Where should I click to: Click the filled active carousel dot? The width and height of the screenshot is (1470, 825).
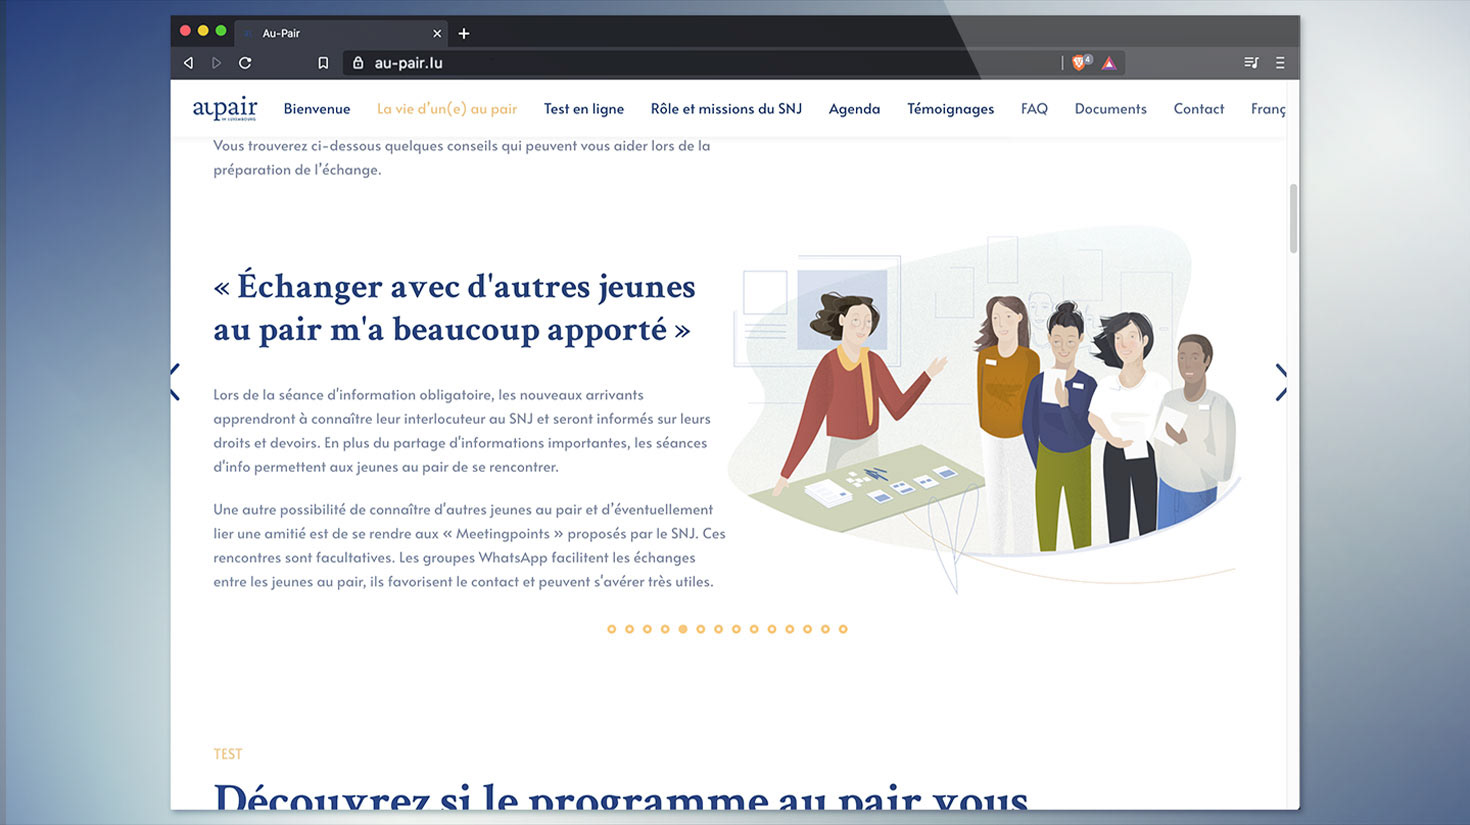(683, 629)
